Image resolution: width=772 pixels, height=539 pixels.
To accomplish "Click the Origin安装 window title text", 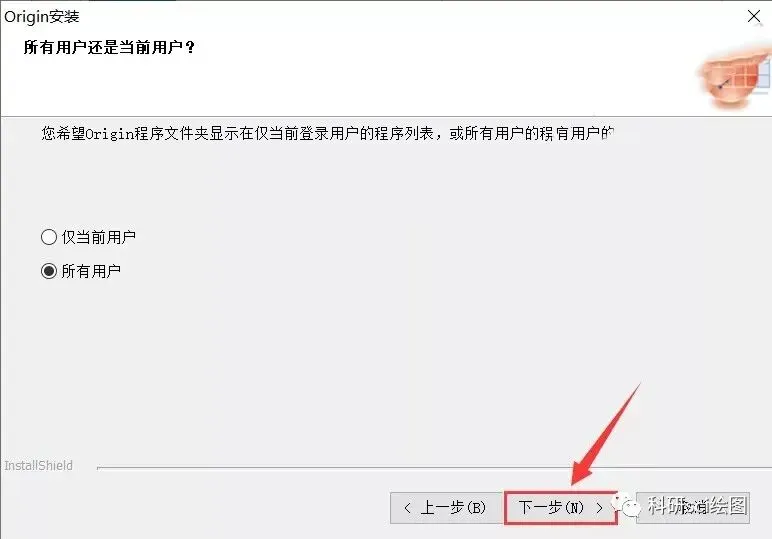I will [x=42, y=17].
